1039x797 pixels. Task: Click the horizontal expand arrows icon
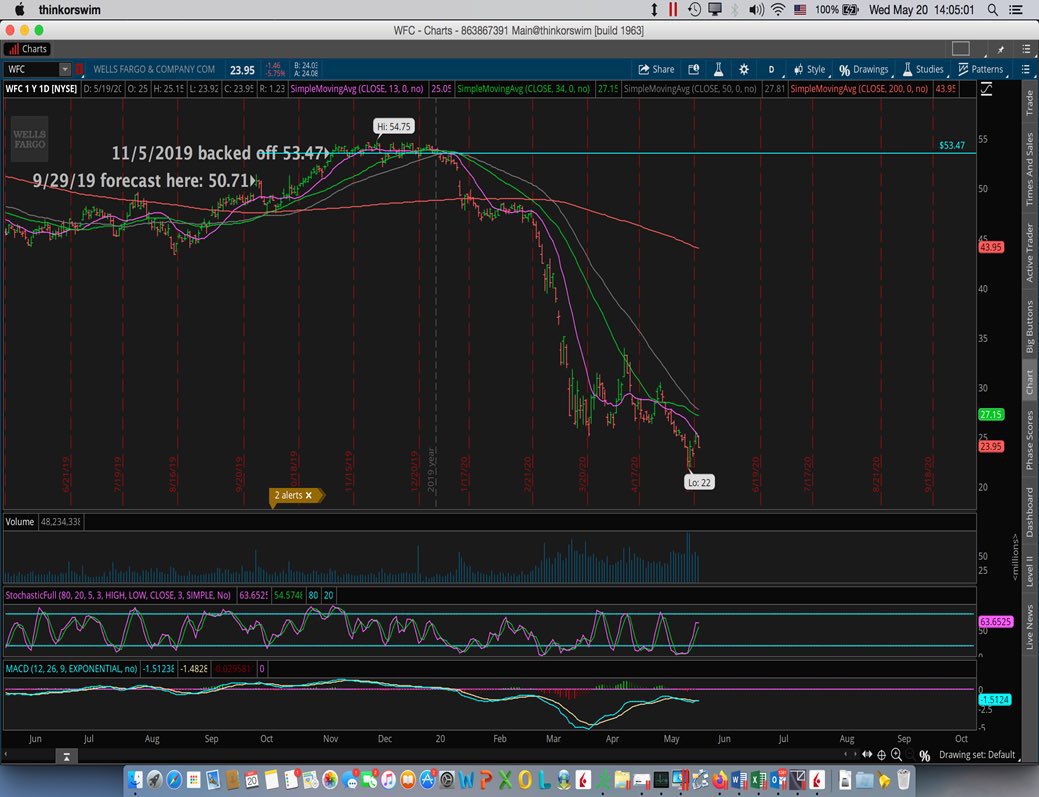[867, 755]
